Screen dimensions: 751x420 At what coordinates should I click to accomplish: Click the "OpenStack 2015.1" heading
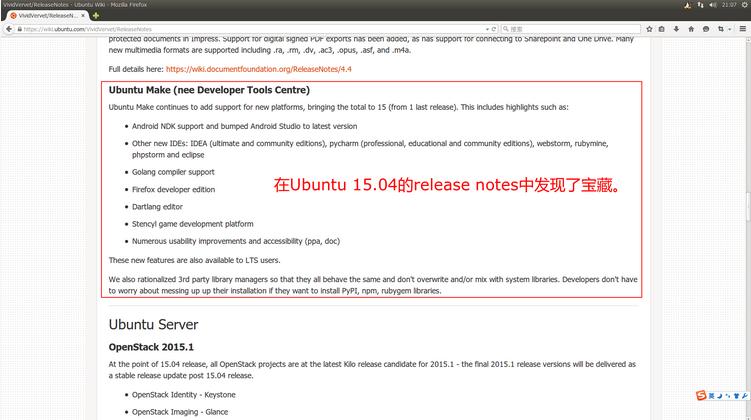151,347
